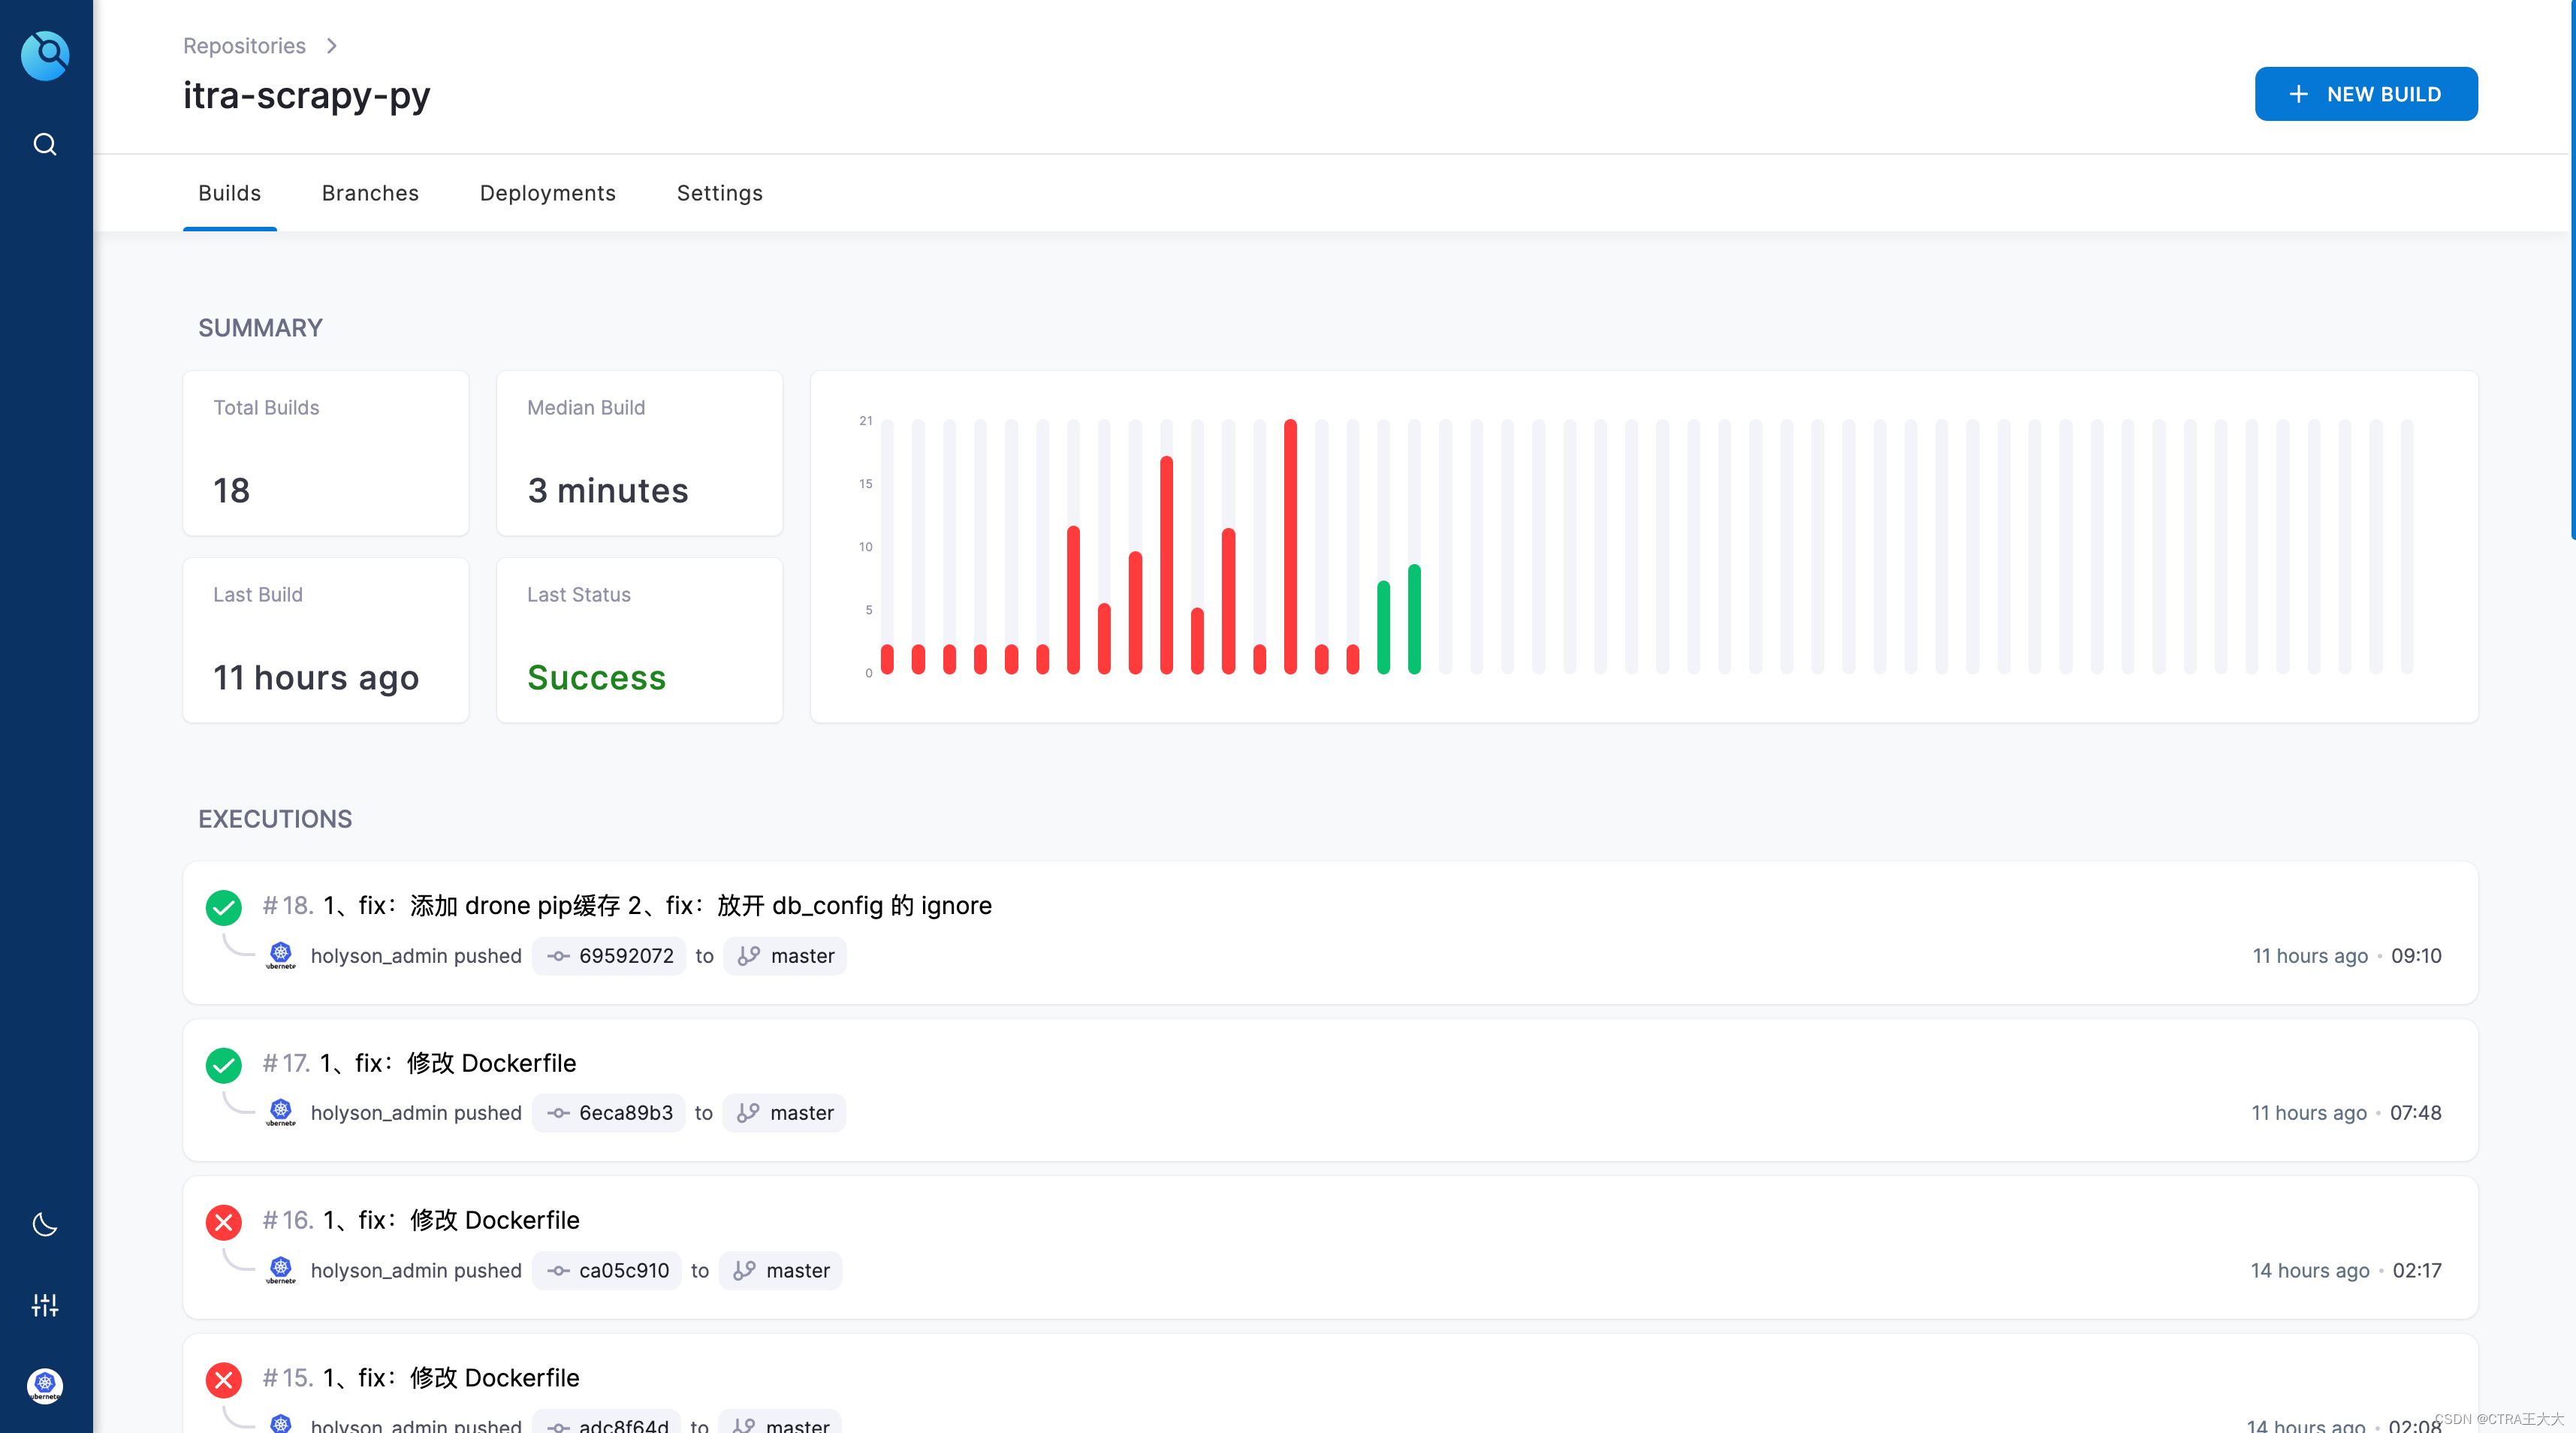Click the NEW BUILD button
2576x1433 pixels.
point(2365,94)
